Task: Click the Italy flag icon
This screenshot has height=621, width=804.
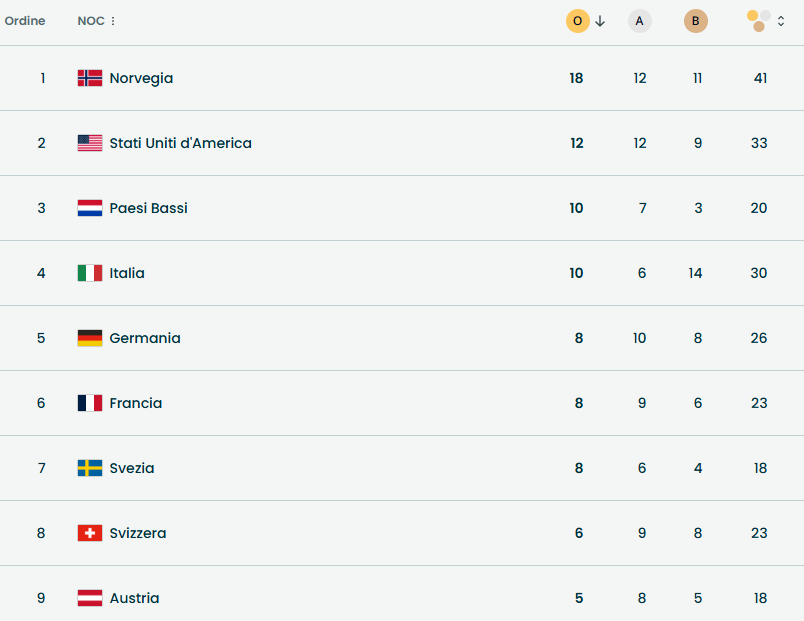Action: (90, 273)
